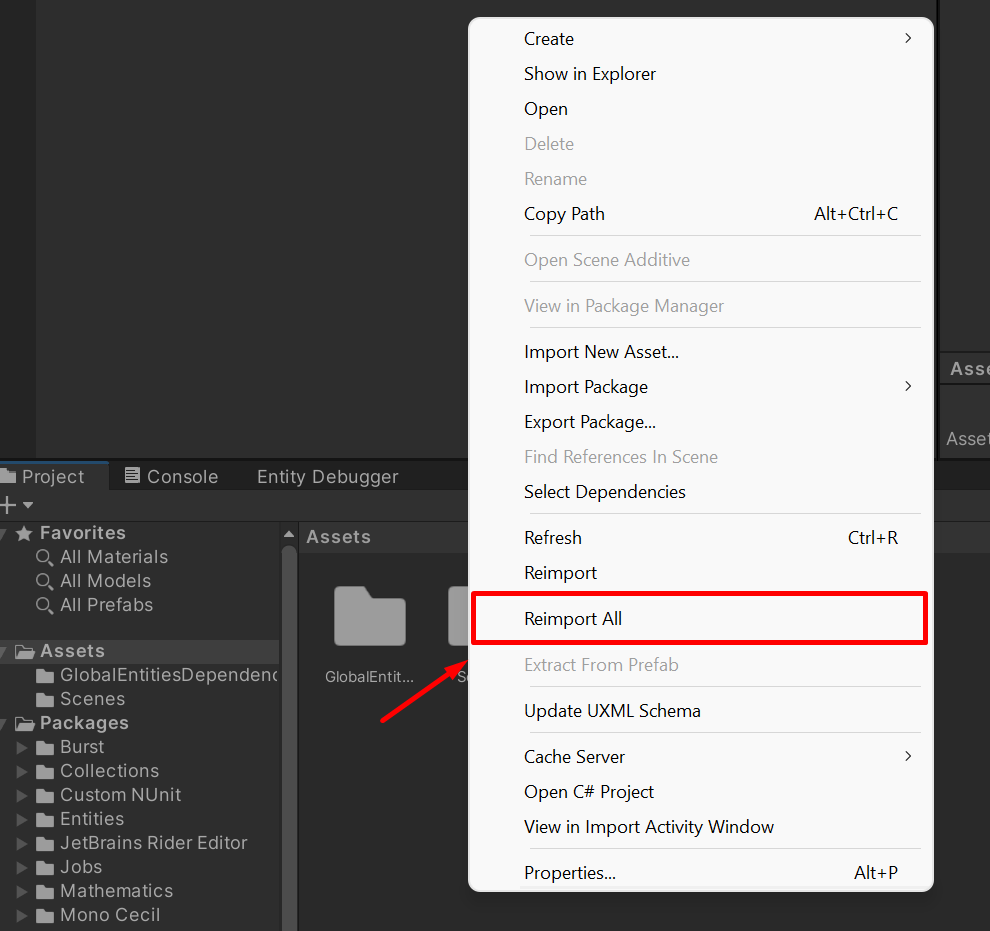
Task: Click search icon beside All Prefabs
Action: (x=44, y=605)
